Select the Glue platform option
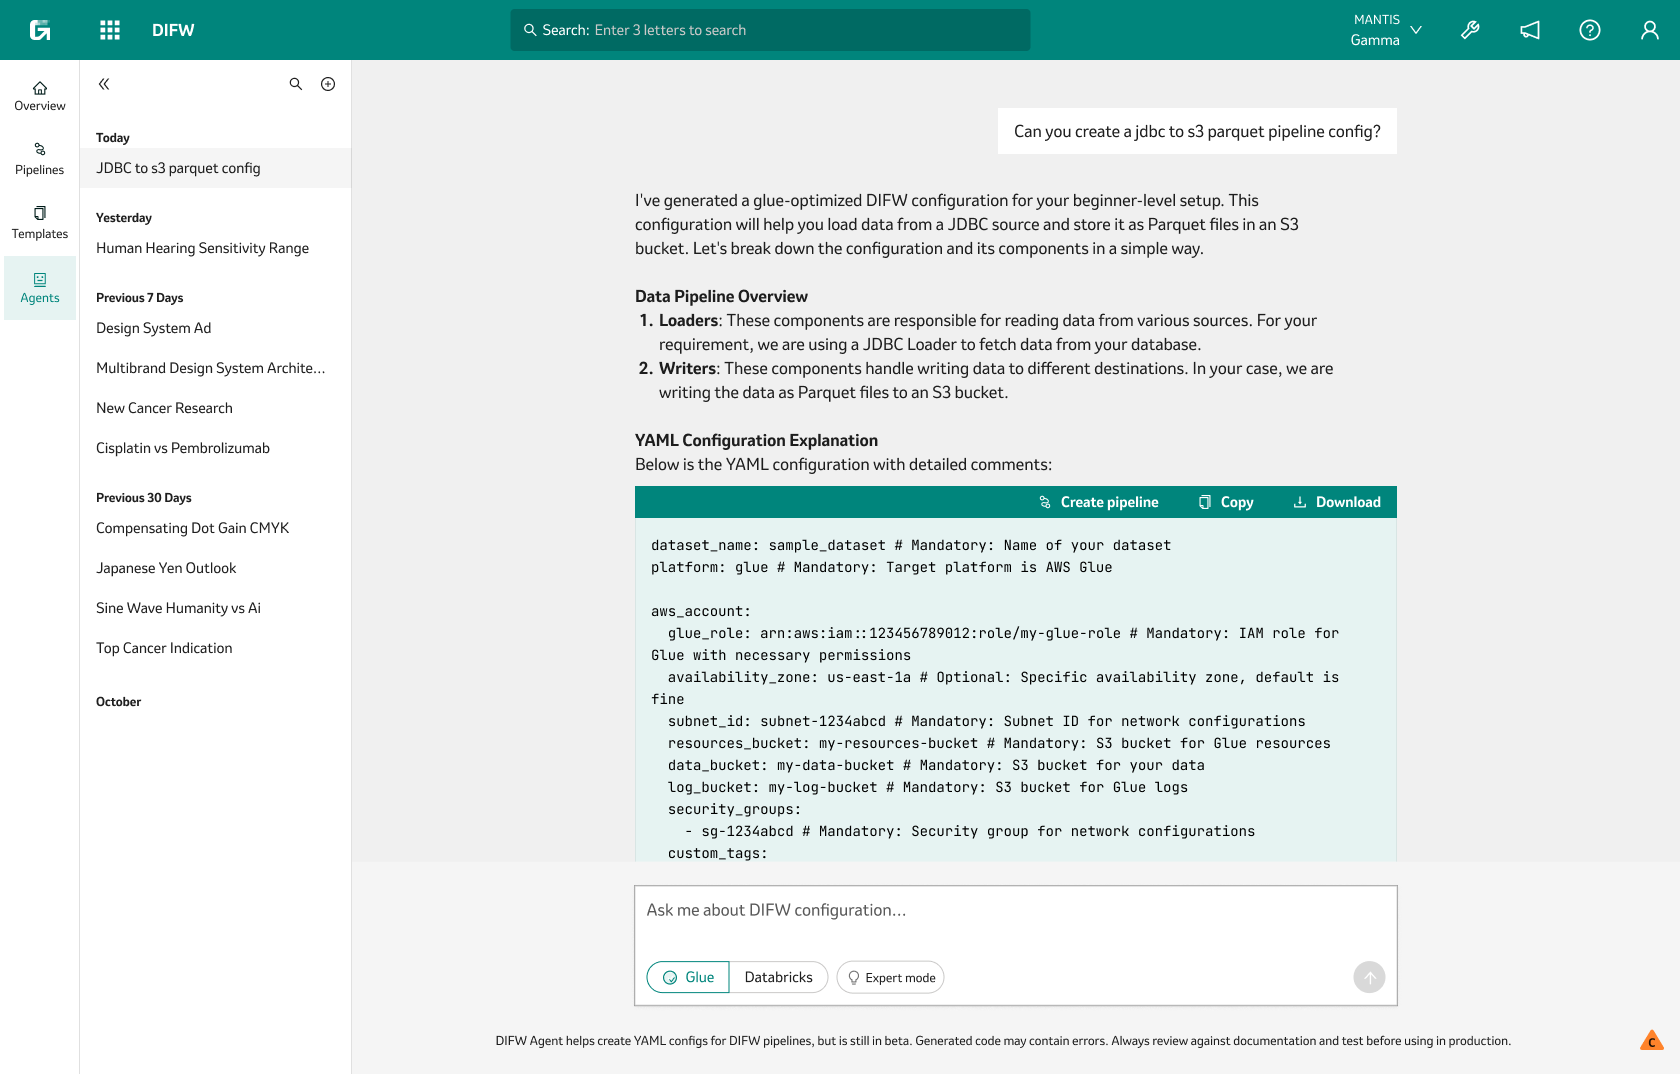1680x1074 pixels. [x=688, y=977]
